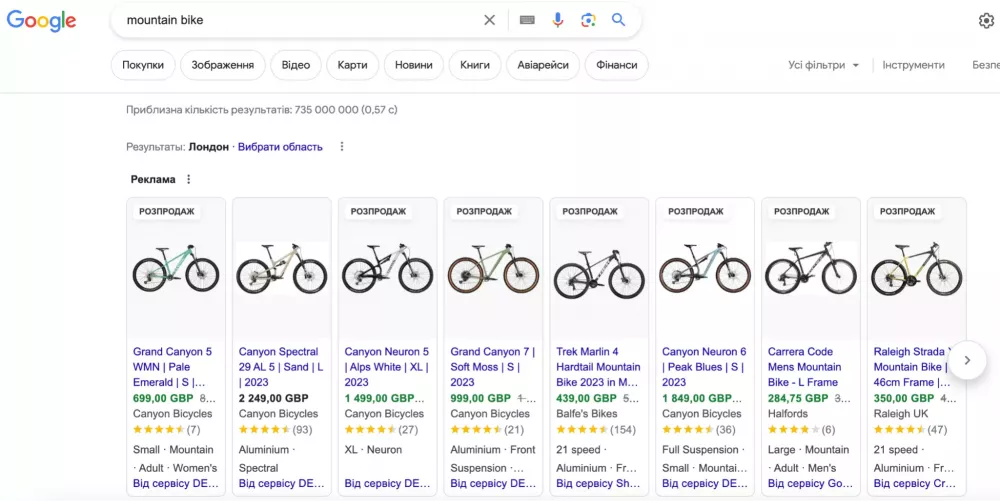The height and width of the screenshot is (501, 1000).
Task: Click the Вибрати область link
Action: pos(280,147)
